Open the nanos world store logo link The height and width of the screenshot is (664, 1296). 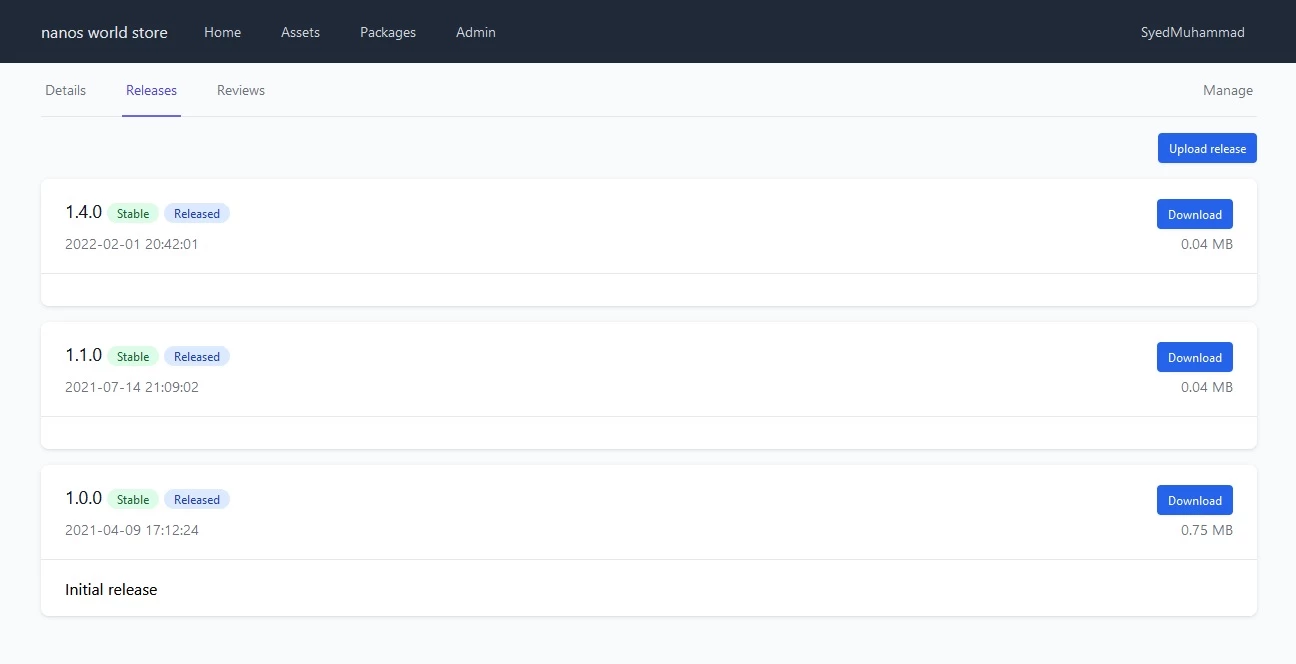click(104, 32)
